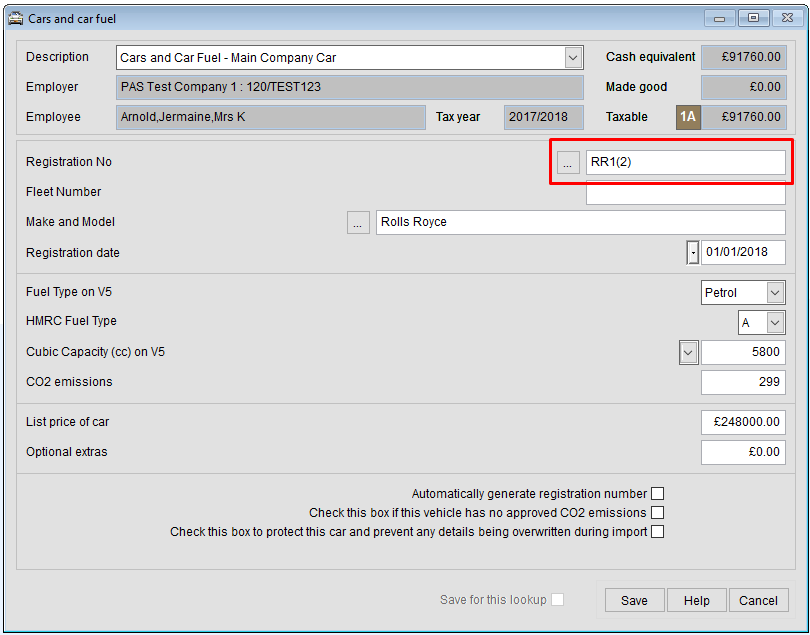Click CO2 emissions field 299
Screen dimensions: 810x635
(743, 382)
